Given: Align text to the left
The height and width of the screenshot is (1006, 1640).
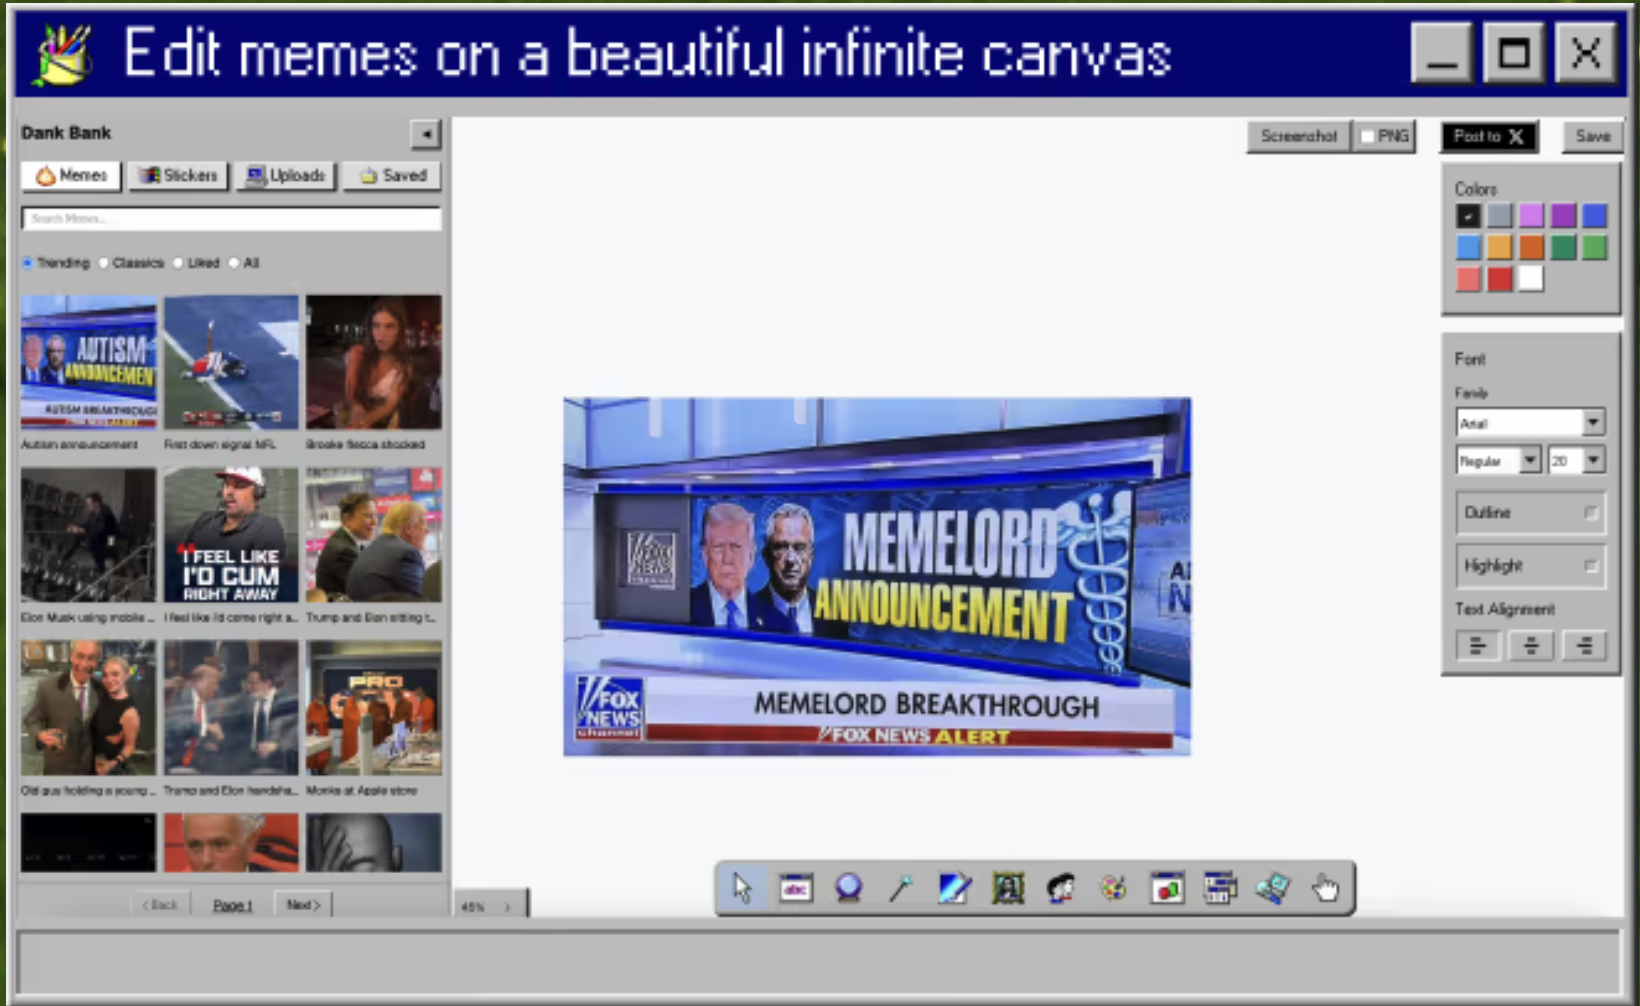Looking at the screenshot, I should (x=1477, y=646).
